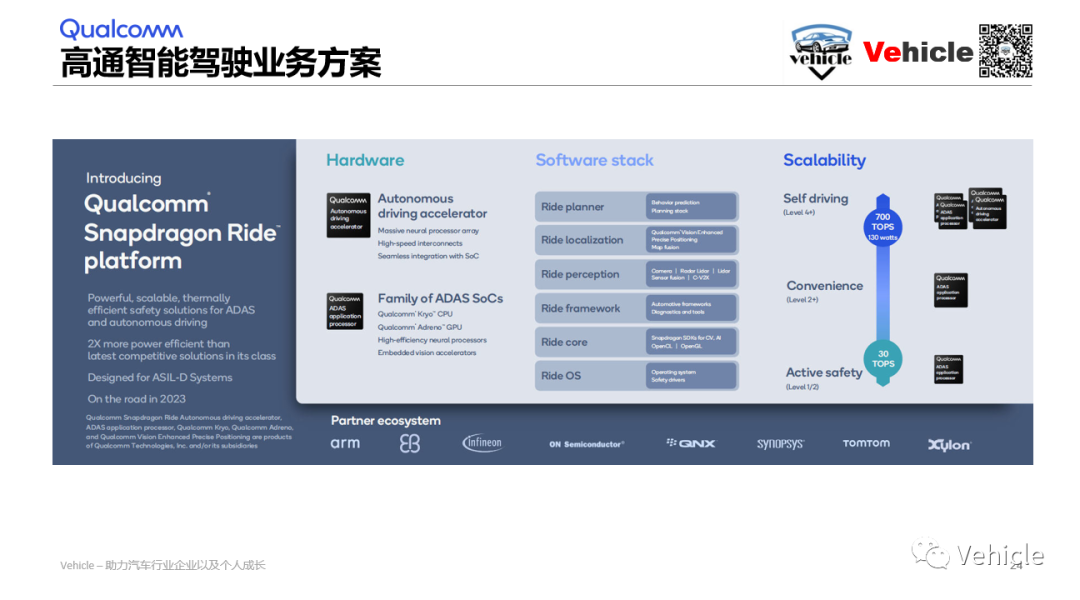Click the Qualcomm Adreno GPU line

click(419, 327)
